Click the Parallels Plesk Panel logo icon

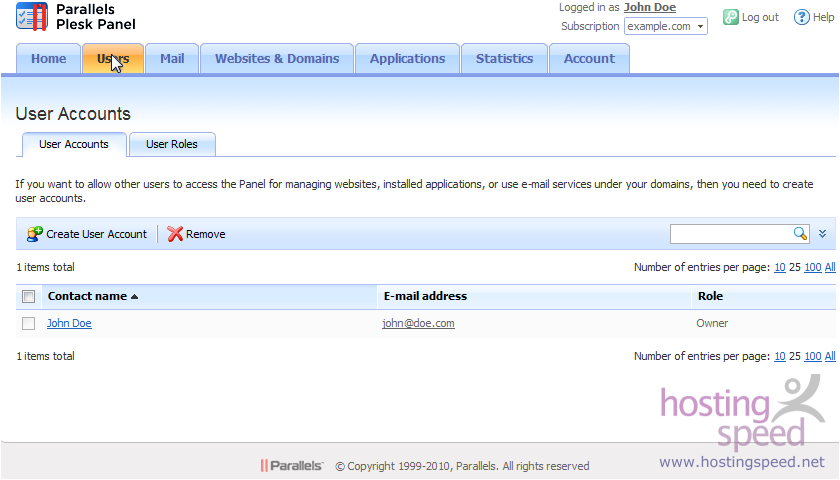pyautogui.click(x=32, y=17)
